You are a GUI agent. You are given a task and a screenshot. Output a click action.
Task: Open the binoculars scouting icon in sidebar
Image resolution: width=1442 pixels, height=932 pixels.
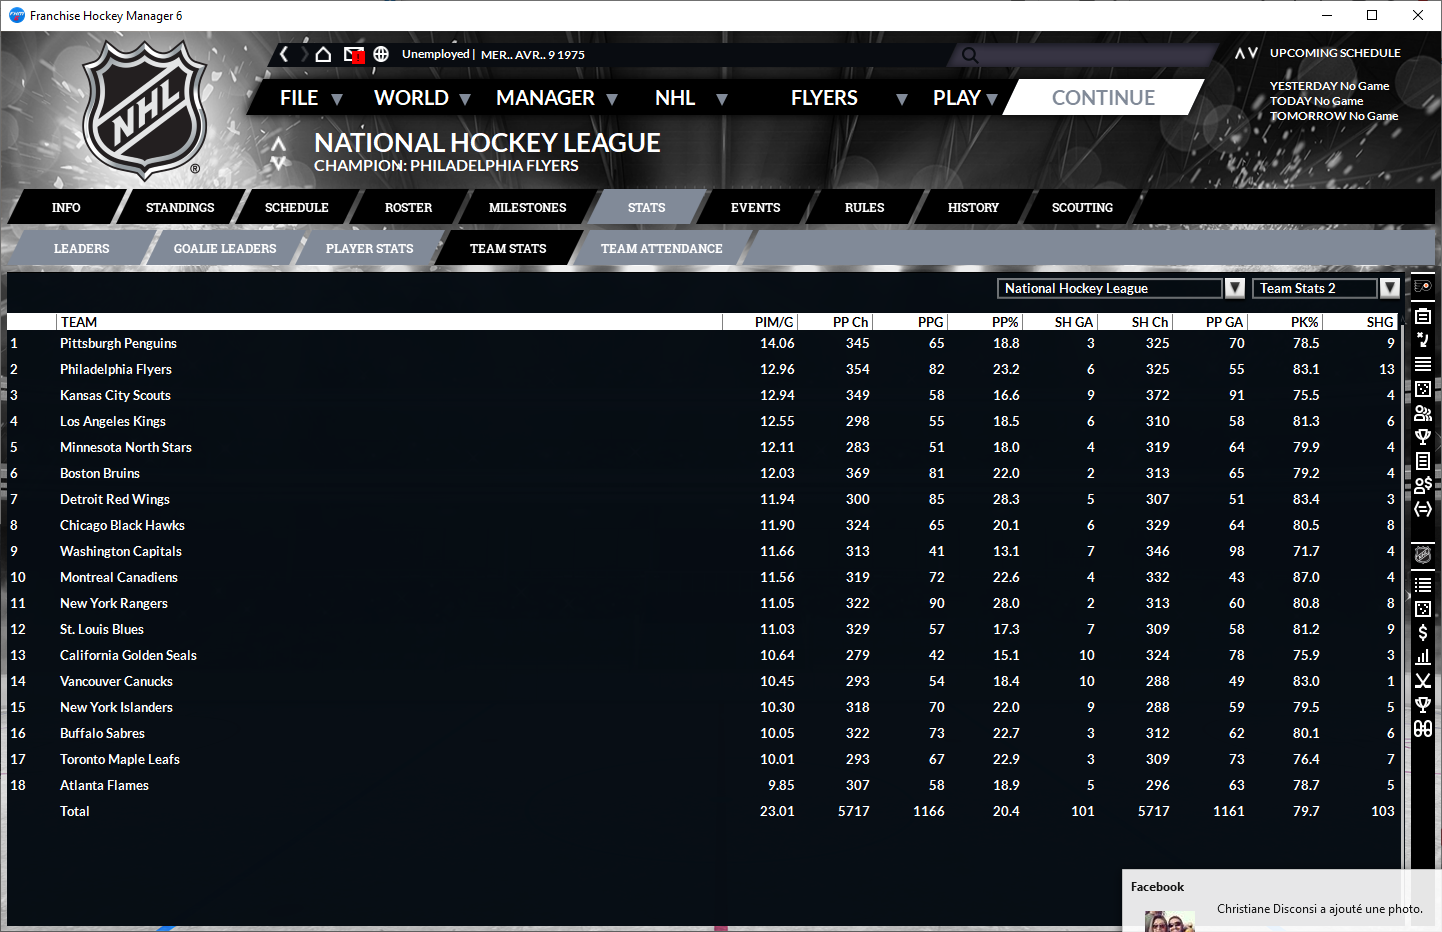click(1423, 729)
